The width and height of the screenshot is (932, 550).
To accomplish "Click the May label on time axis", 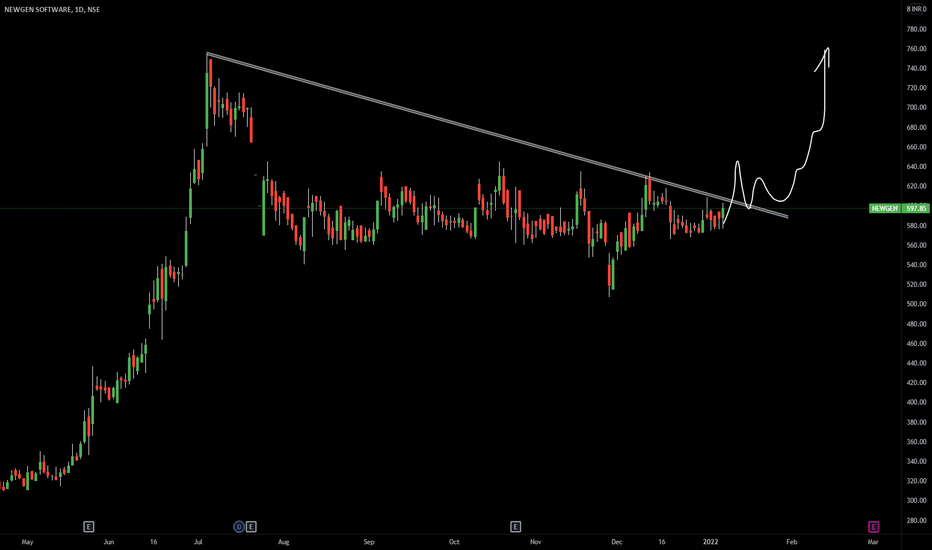I will pos(27,542).
